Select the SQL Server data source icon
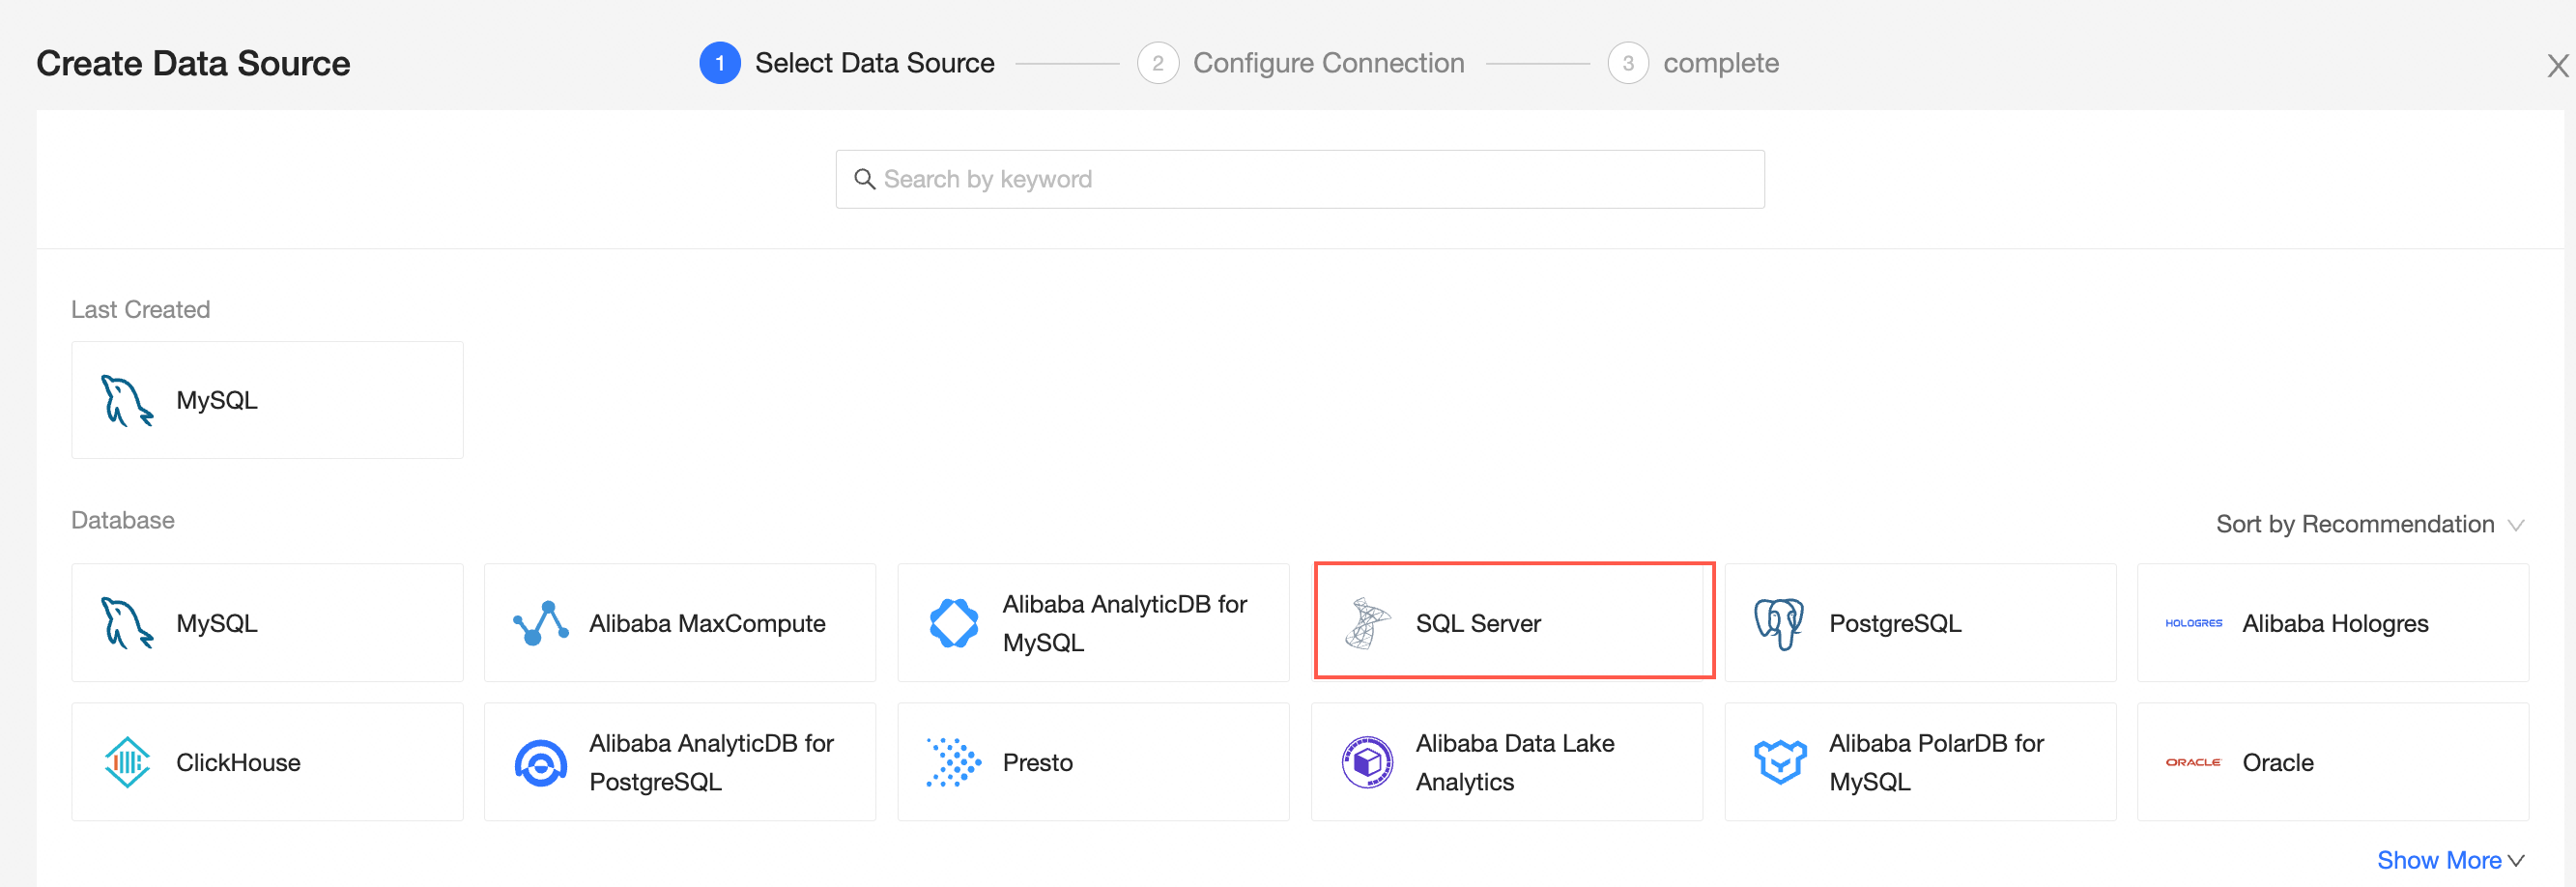 coord(1371,621)
